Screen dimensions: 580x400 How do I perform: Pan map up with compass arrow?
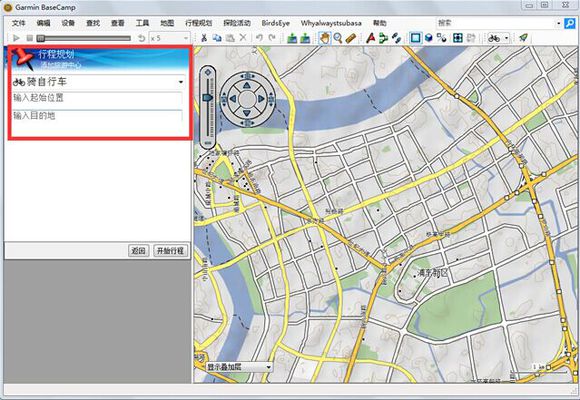click(247, 86)
